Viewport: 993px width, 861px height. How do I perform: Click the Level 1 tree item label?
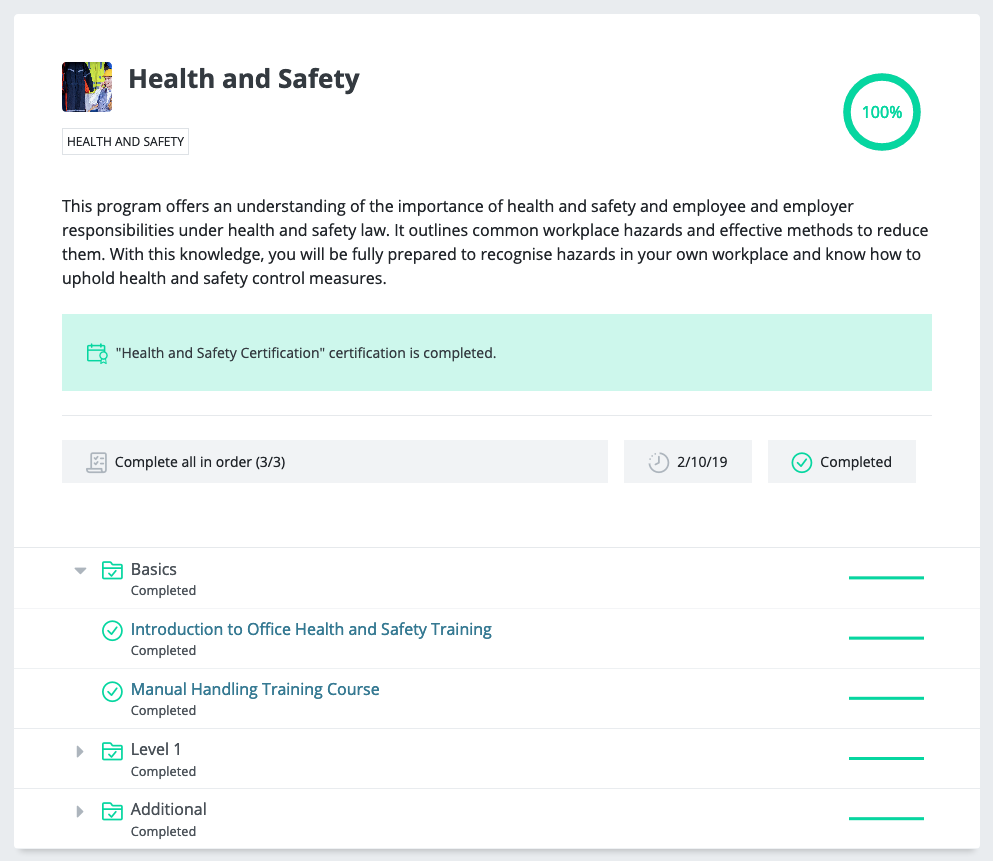coord(156,749)
